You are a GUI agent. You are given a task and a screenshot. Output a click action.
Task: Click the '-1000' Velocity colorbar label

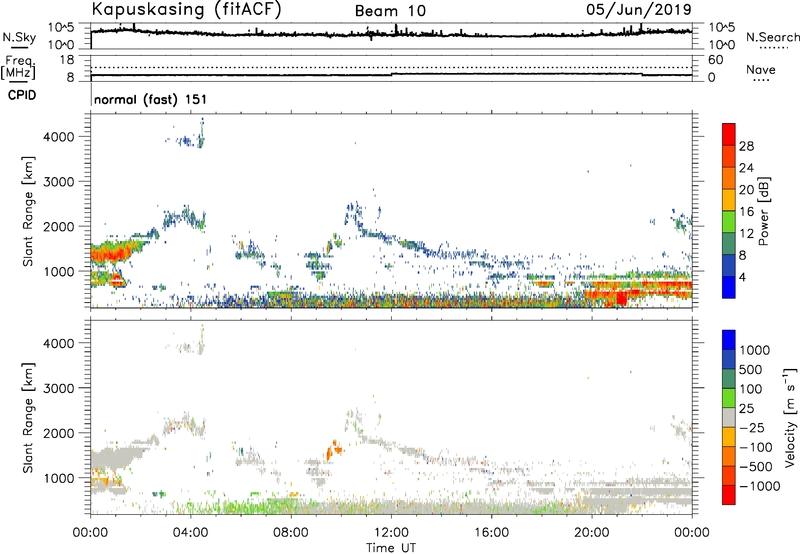759,486
